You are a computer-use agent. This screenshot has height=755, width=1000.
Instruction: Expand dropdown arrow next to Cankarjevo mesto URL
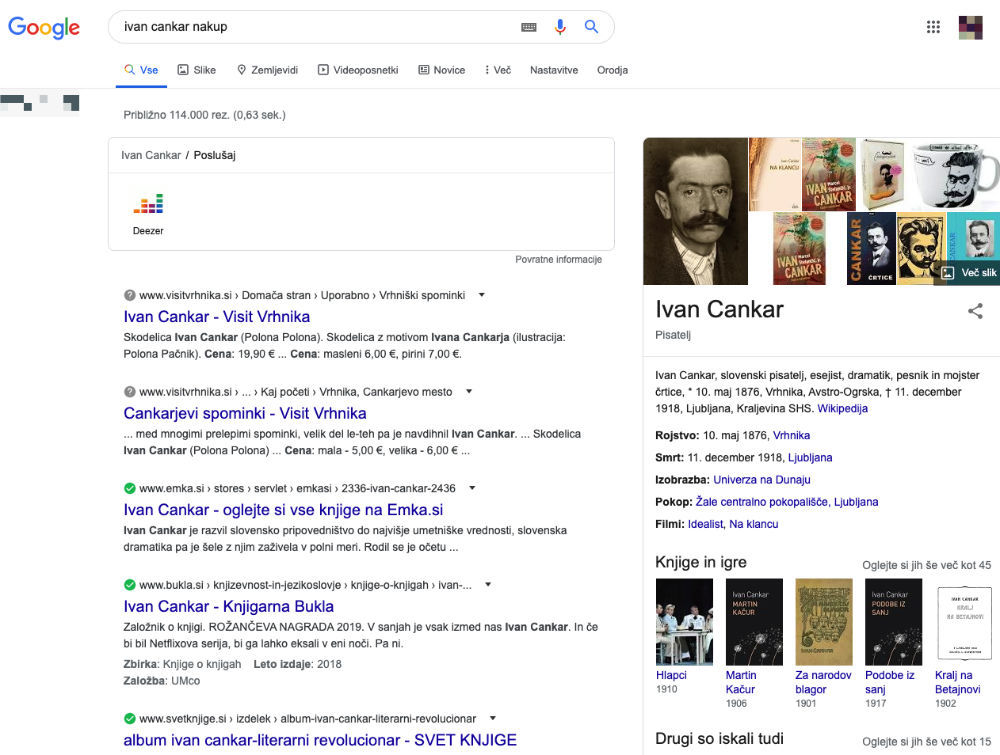pyautogui.click(x=469, y=392)
